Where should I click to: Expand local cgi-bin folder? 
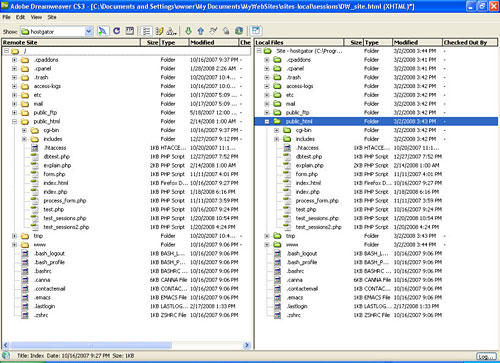point(277,130)
